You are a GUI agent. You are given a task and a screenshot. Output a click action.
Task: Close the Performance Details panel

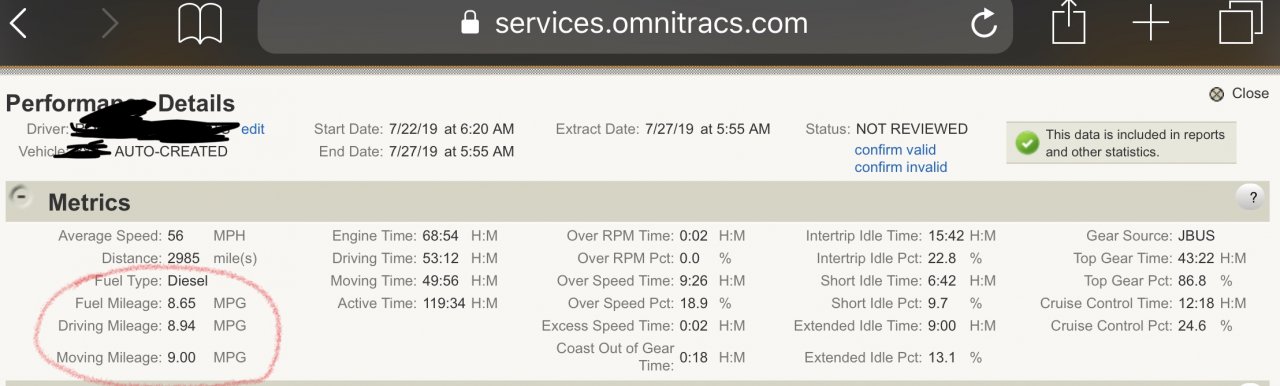1238,93
